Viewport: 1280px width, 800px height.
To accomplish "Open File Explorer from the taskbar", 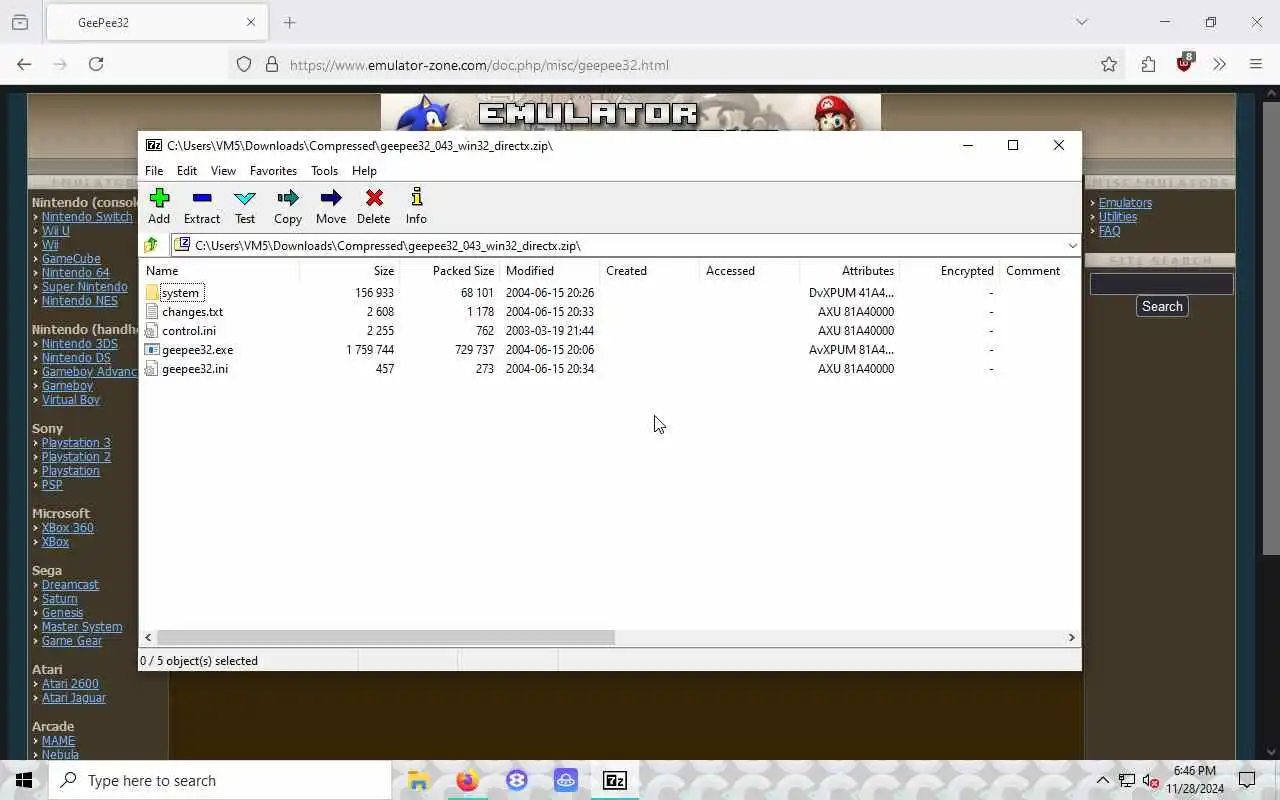I will [418, 781].
